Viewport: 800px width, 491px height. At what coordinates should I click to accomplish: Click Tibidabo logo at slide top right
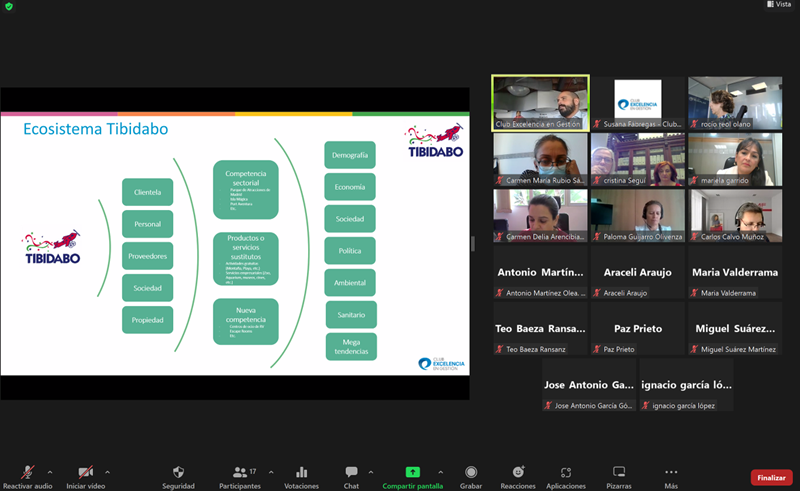(435, 140)
